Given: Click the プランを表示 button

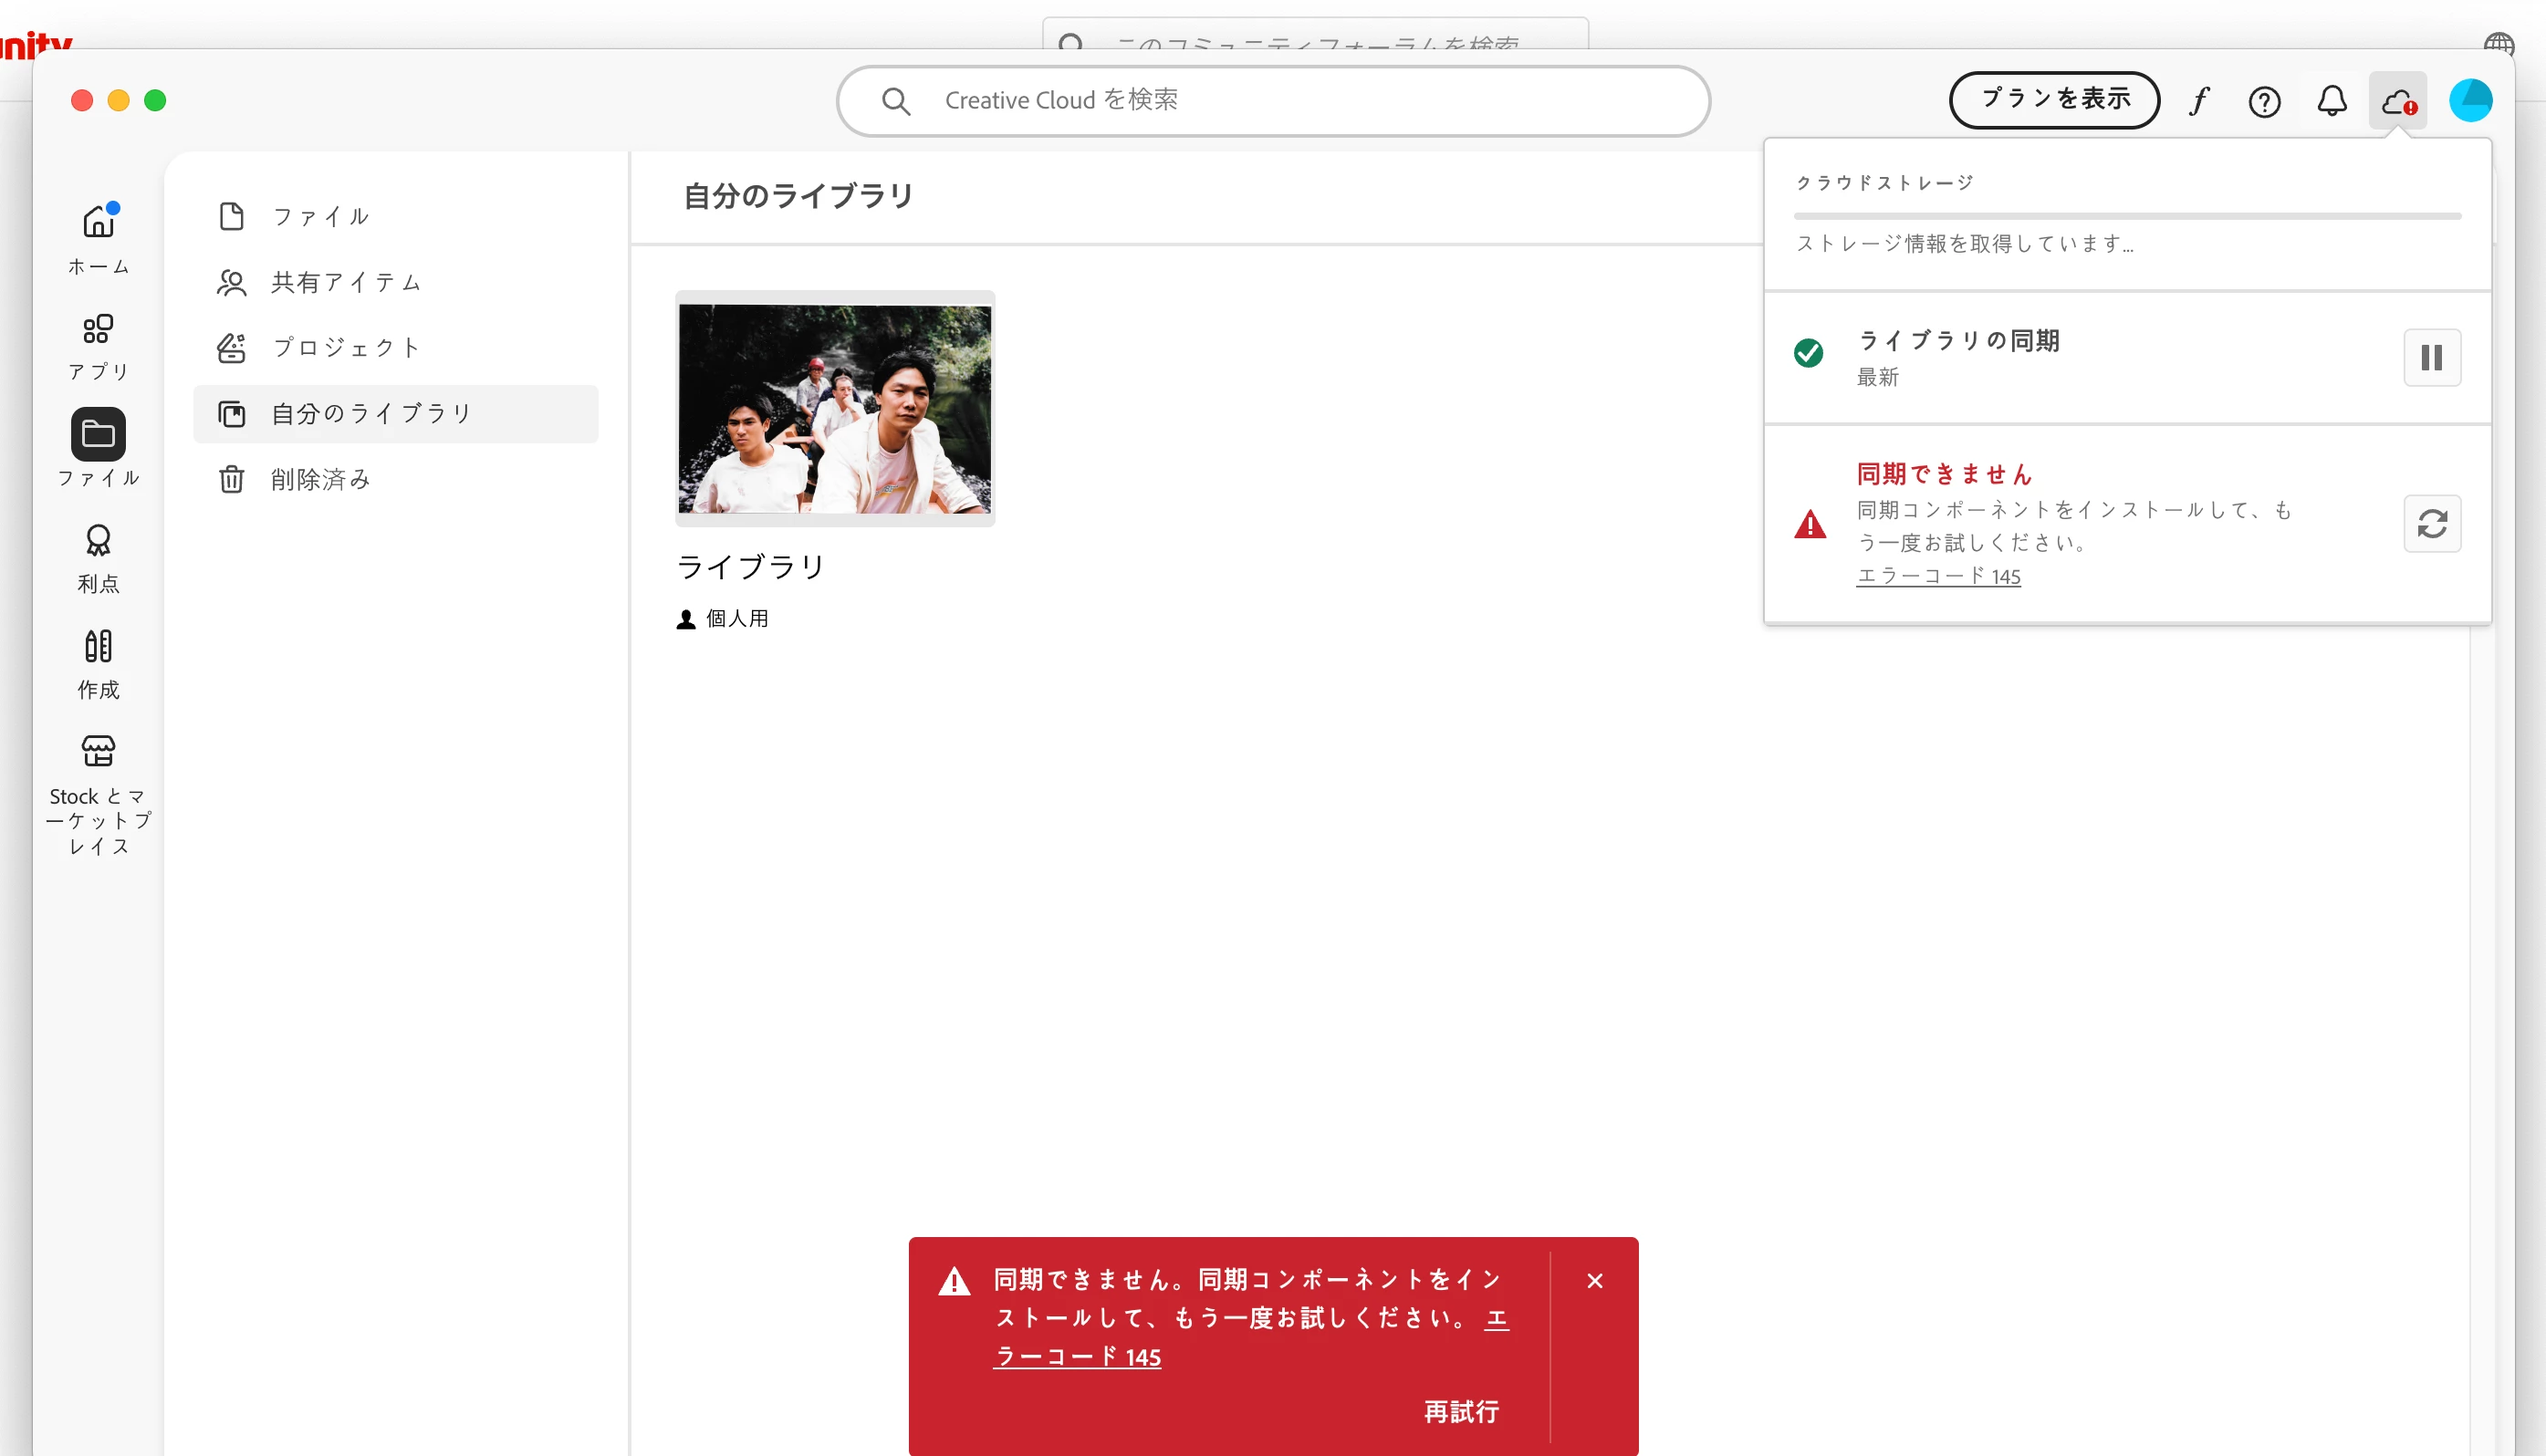Looking at the screenshot, I should tap(2054, 100).
